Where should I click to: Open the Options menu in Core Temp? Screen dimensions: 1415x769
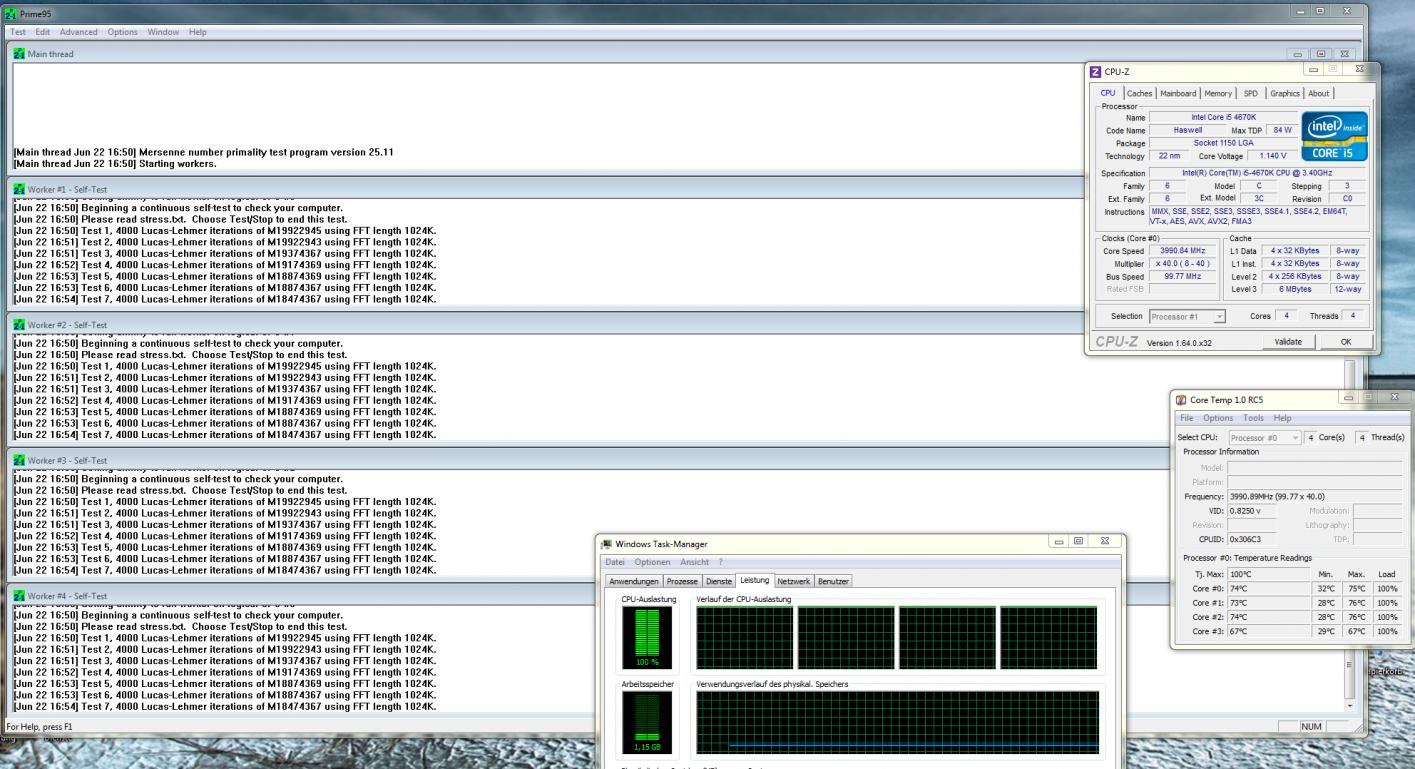pyautogui.click(x=1218, y=417)
